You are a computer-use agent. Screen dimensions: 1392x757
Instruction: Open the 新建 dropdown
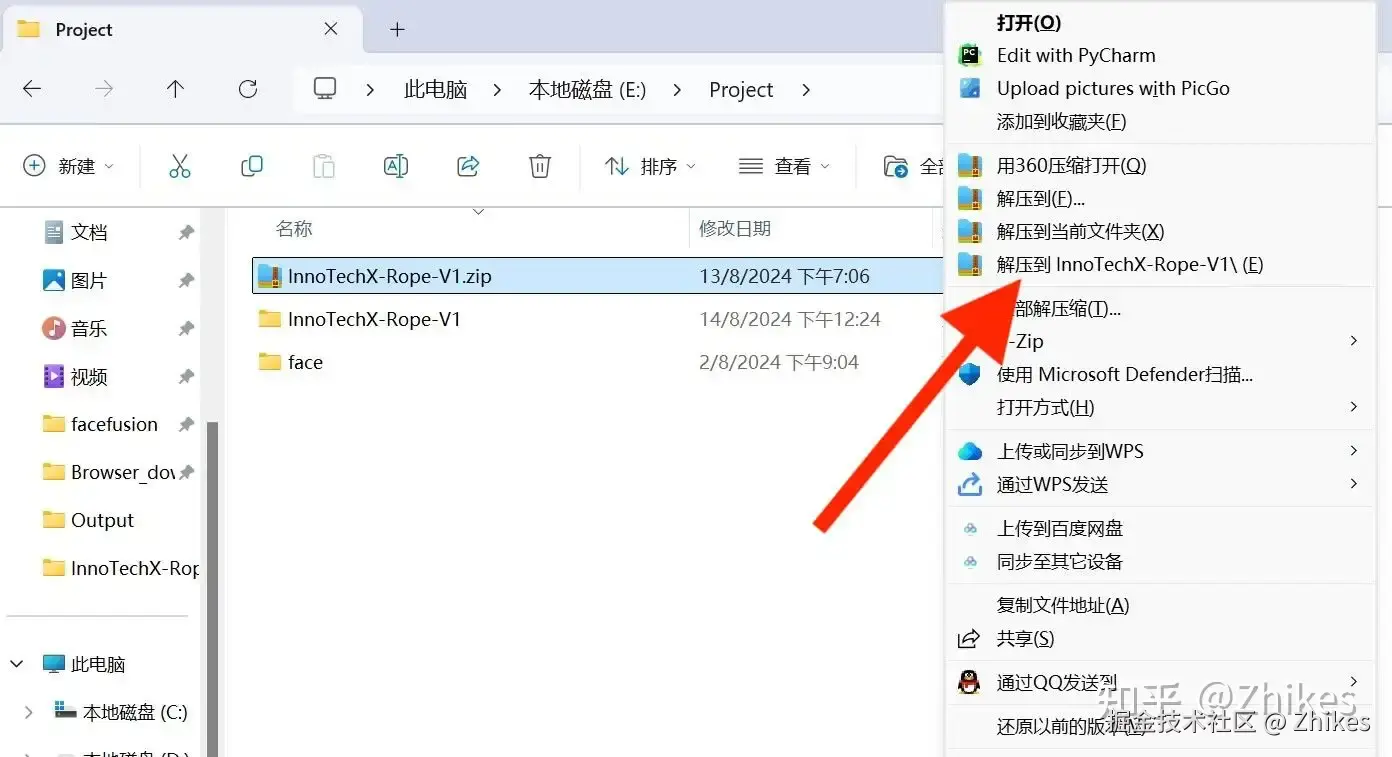68,166
